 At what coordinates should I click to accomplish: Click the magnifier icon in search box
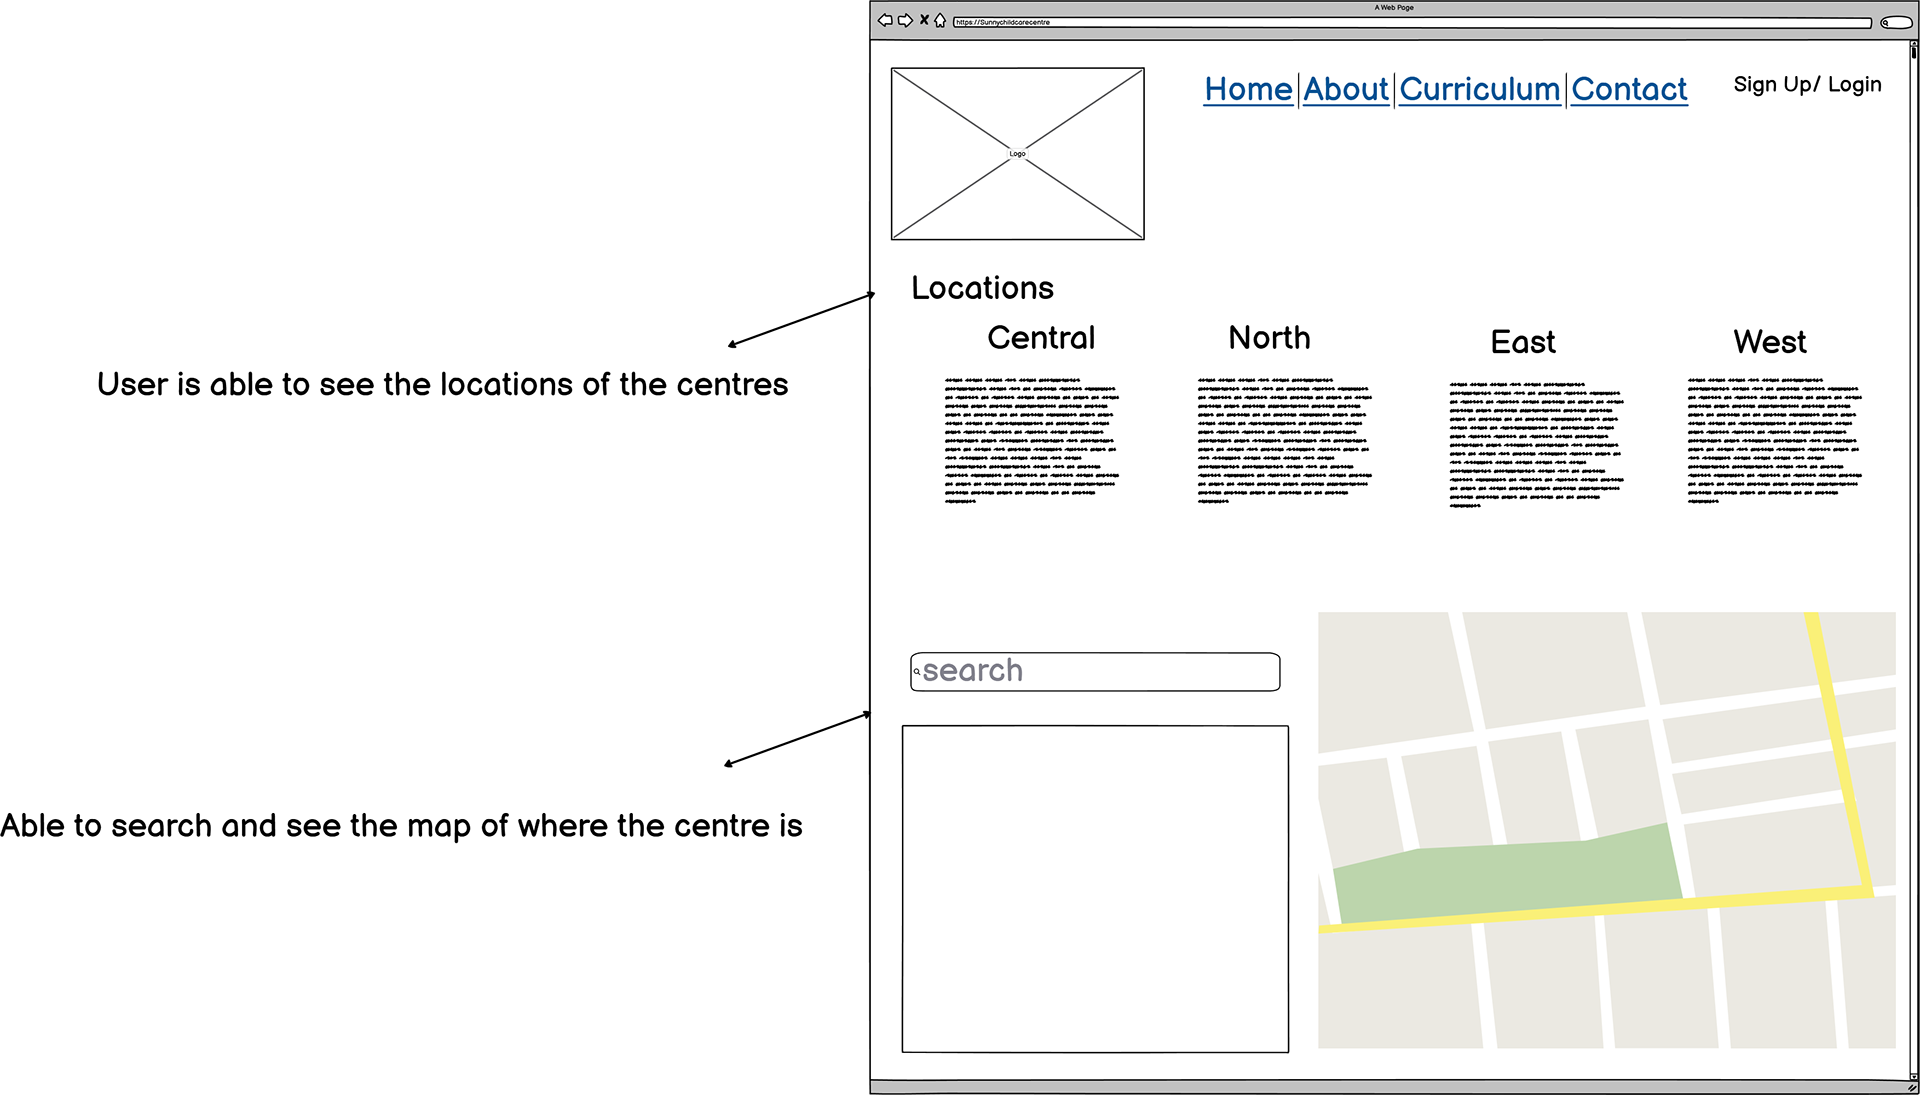coord(916,672)
